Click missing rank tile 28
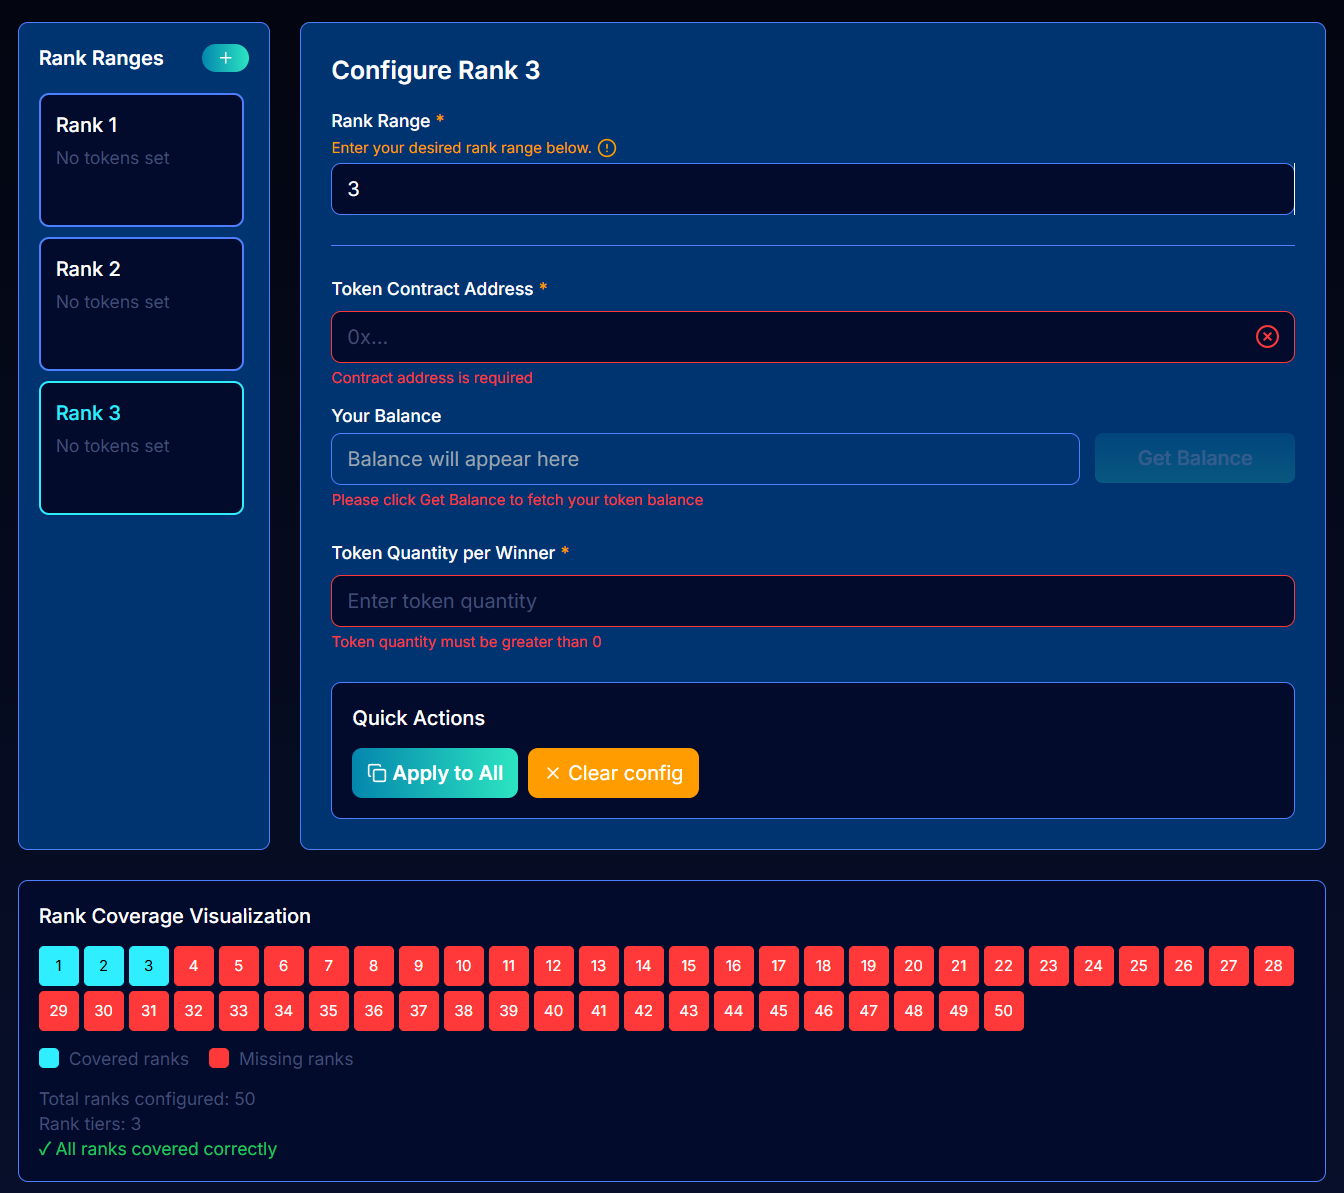The image size is (1344, 1193). point(1273,966)
